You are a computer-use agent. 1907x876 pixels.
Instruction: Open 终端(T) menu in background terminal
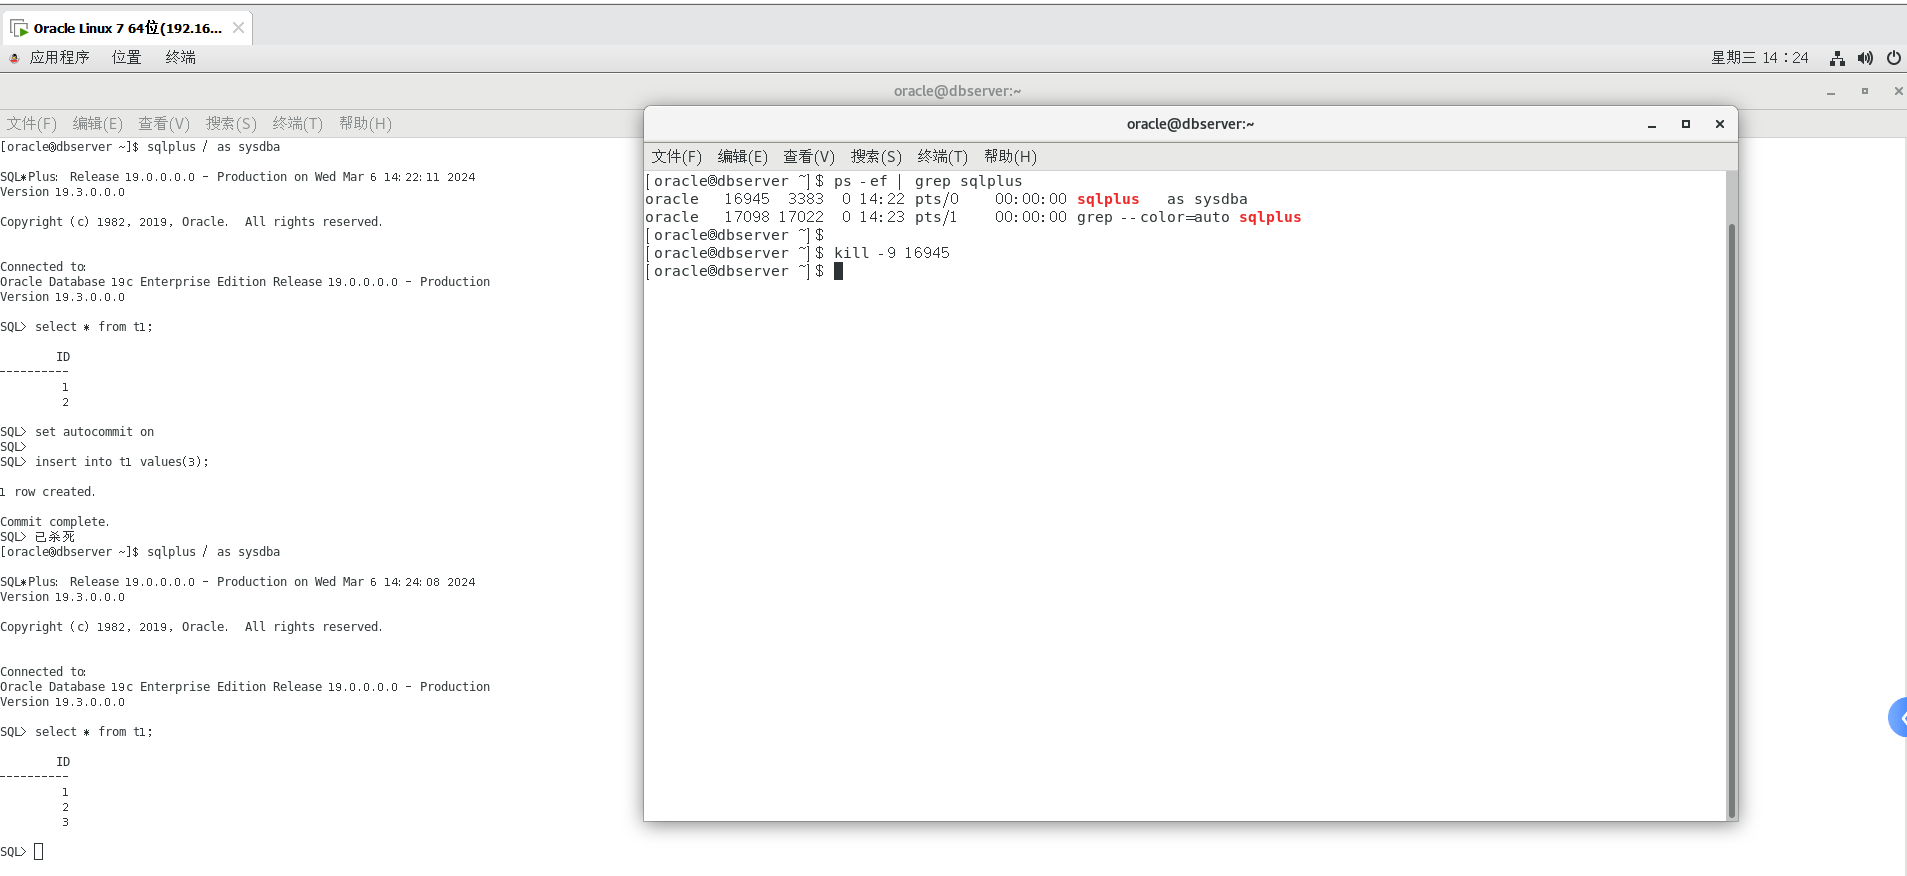298,123
